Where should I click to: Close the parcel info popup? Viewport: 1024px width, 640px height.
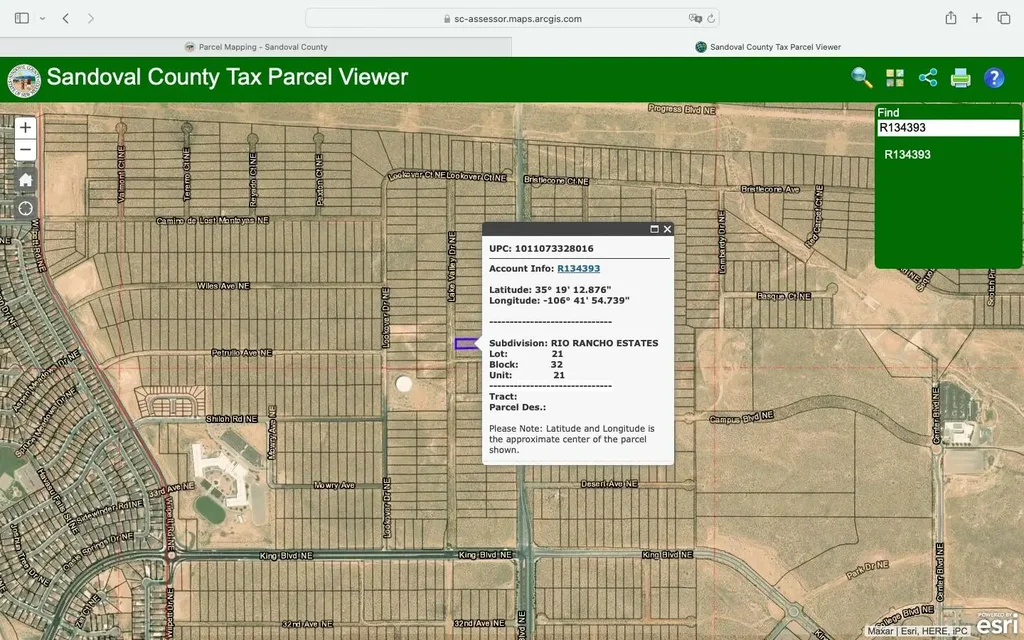click(668, 229)
